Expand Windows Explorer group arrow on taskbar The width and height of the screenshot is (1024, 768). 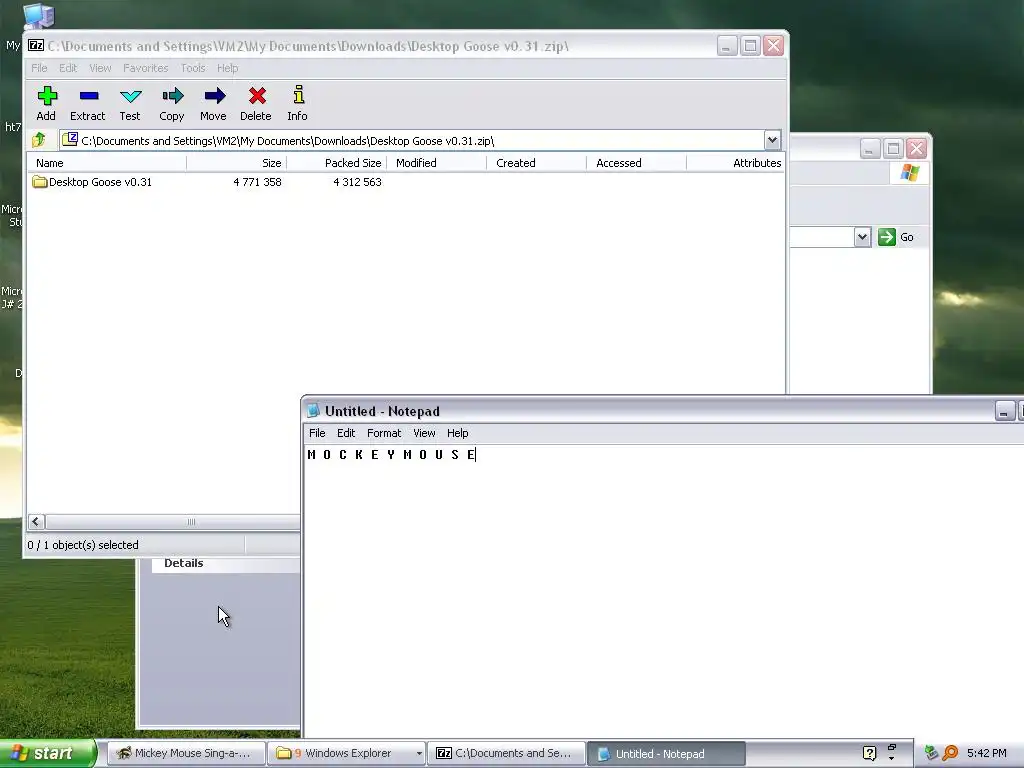(x=419, y=754)
